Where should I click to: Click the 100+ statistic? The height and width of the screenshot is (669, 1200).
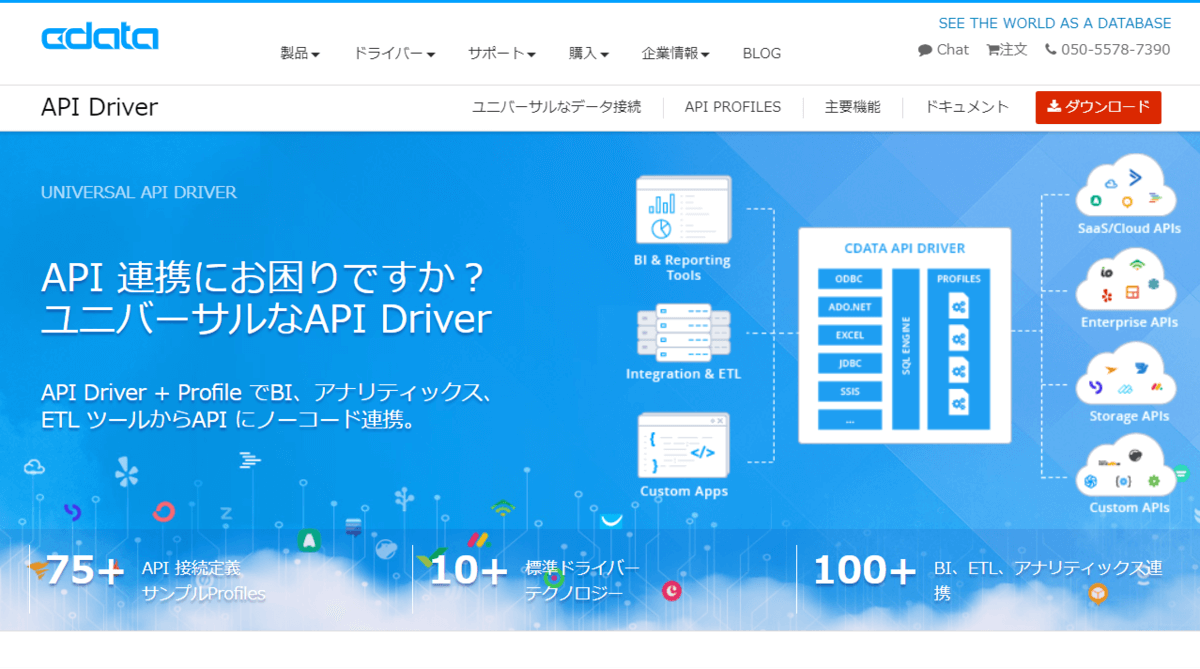point(865,571)
